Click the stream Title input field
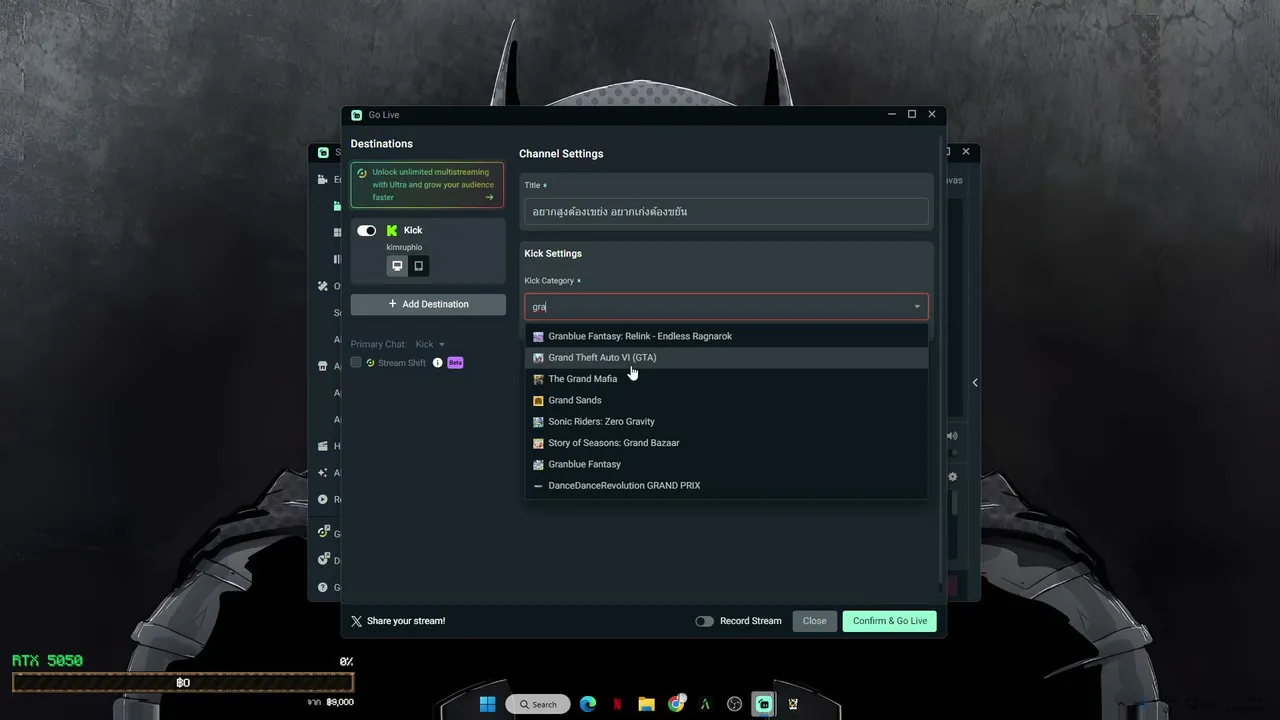The height and width of the screenshot is (720, 1280). click(x=726, y=211)
